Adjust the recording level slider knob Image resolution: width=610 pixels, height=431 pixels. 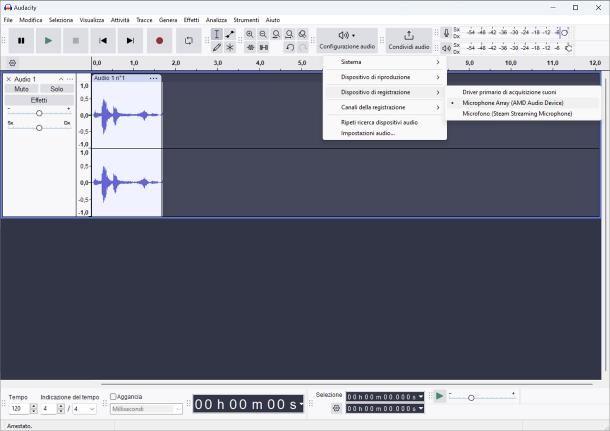[x=564, y=33]
